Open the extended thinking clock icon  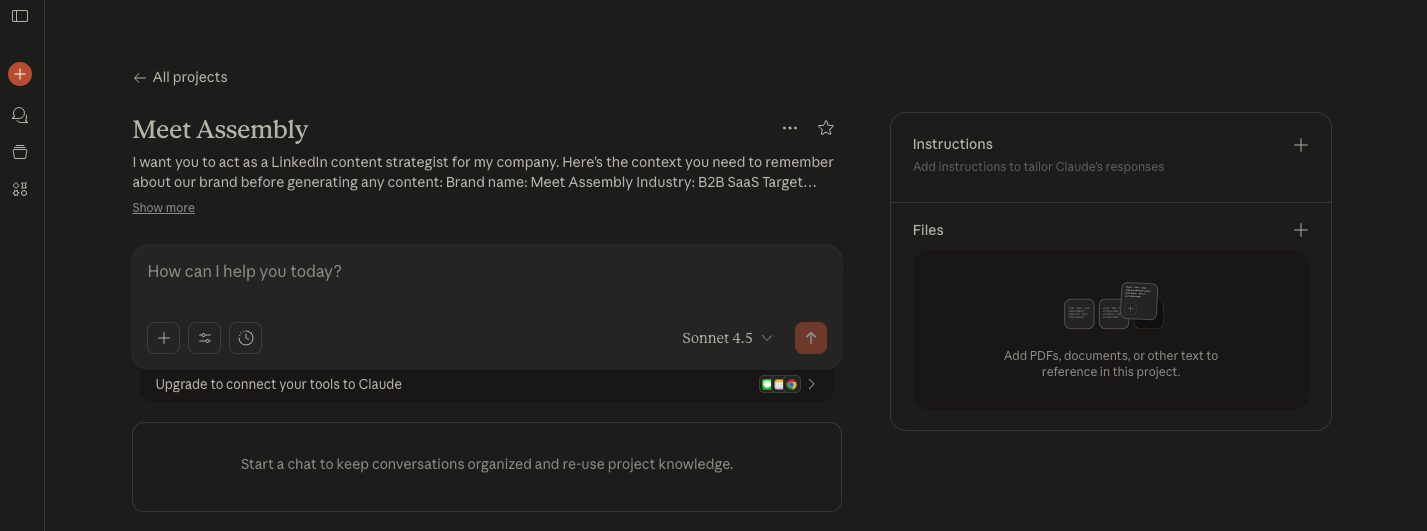pyautogui.click(x=246, y=338)
